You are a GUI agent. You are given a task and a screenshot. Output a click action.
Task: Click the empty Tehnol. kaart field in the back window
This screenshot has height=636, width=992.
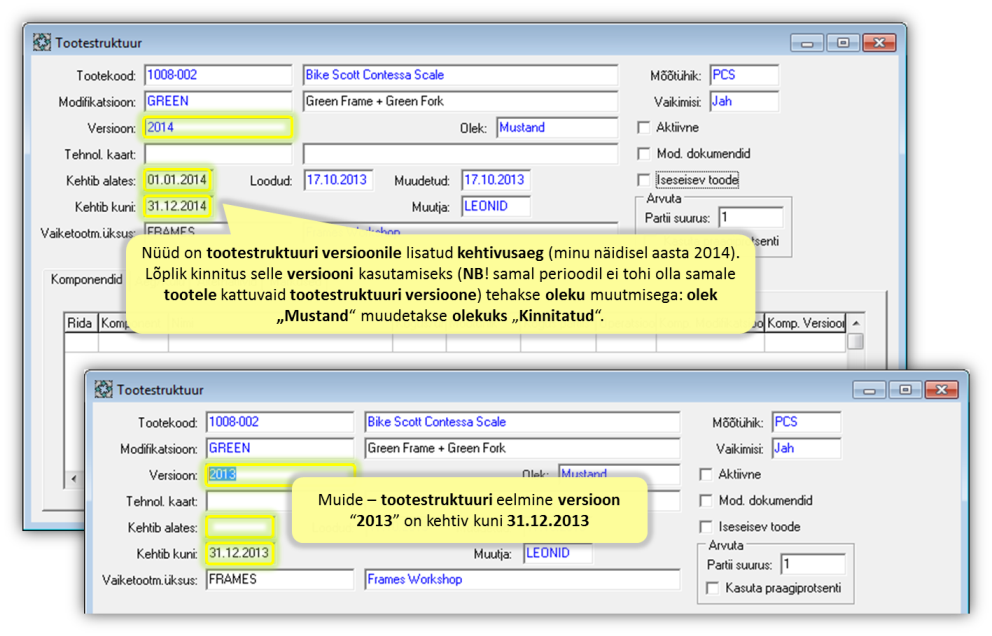tap(218, 154)
